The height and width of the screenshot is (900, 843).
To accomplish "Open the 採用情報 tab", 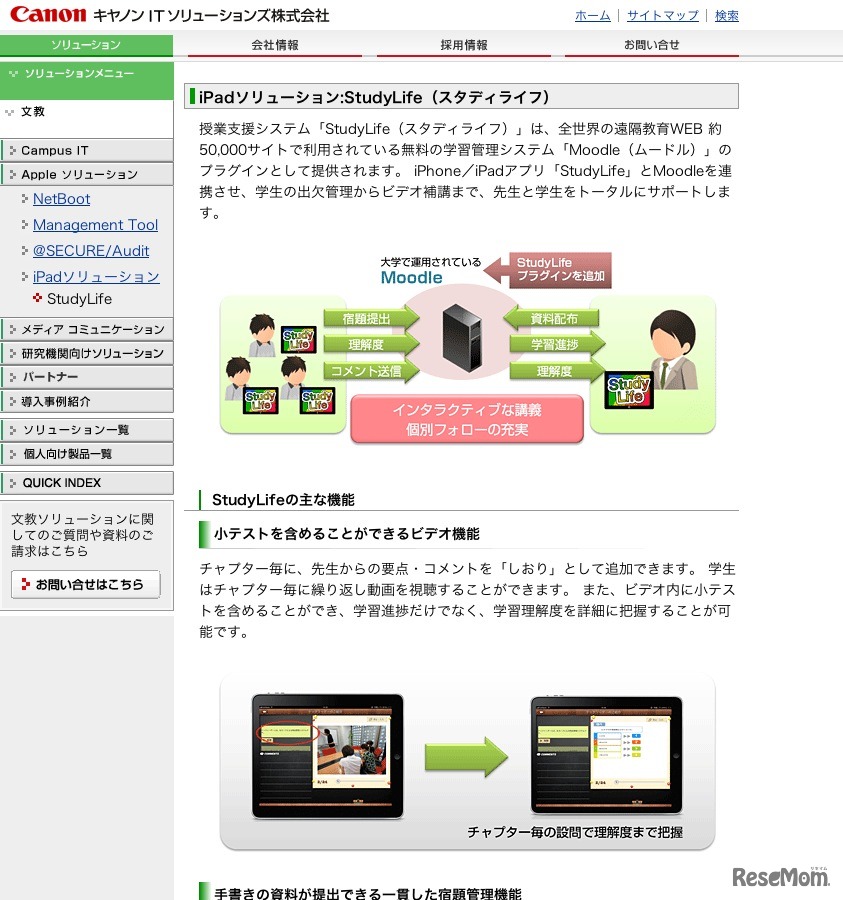I will tap(468, 44).
